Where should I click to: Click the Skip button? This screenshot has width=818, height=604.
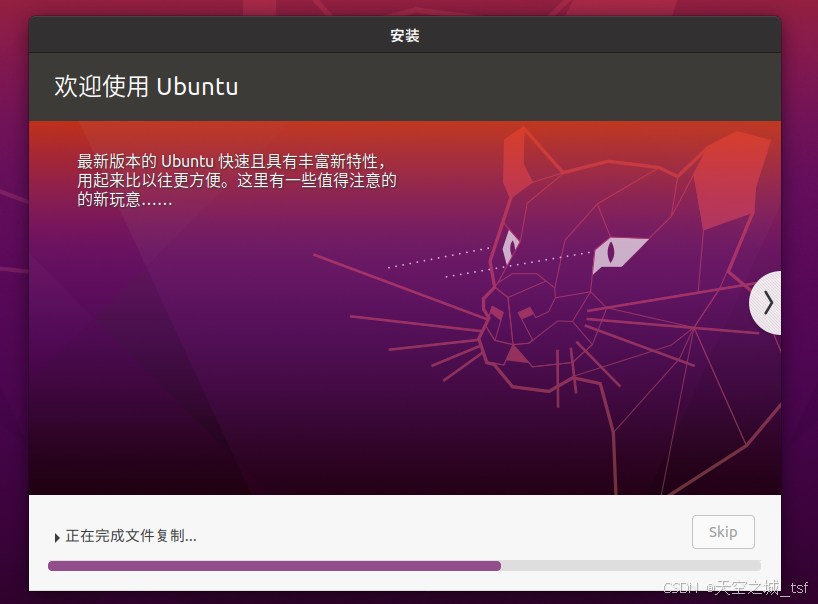click(722, 531)
